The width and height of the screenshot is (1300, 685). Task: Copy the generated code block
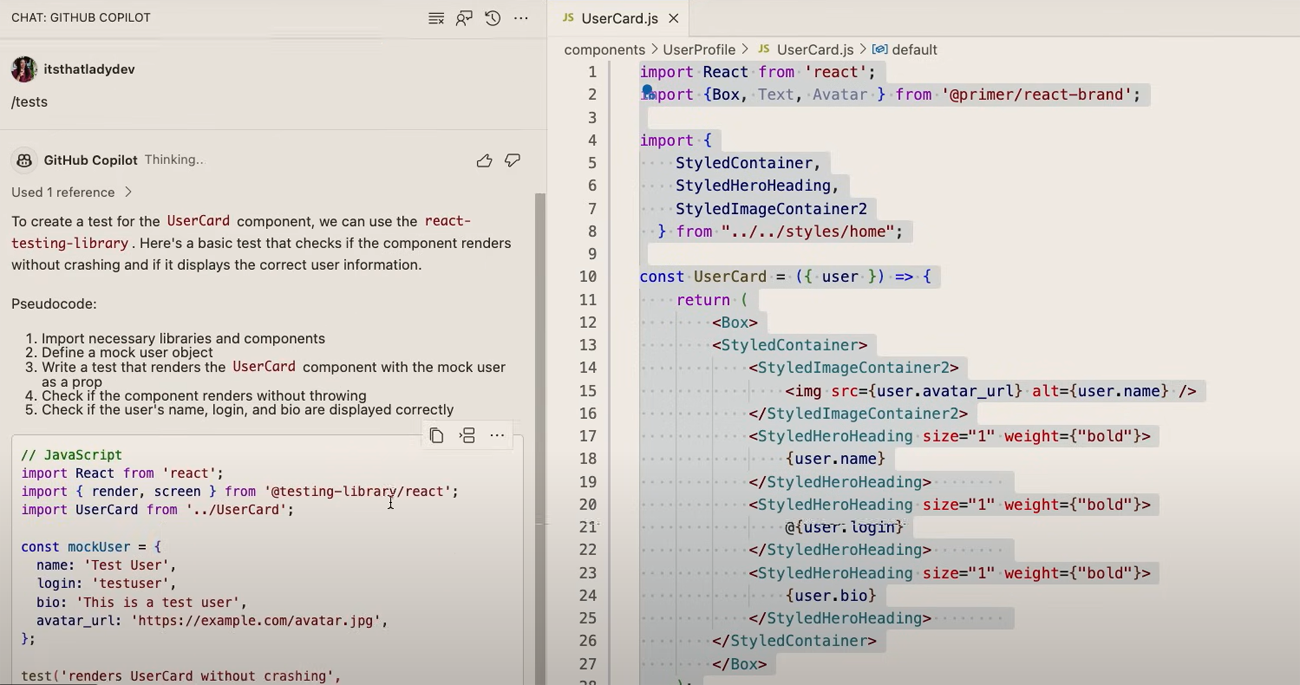point(436,435)
